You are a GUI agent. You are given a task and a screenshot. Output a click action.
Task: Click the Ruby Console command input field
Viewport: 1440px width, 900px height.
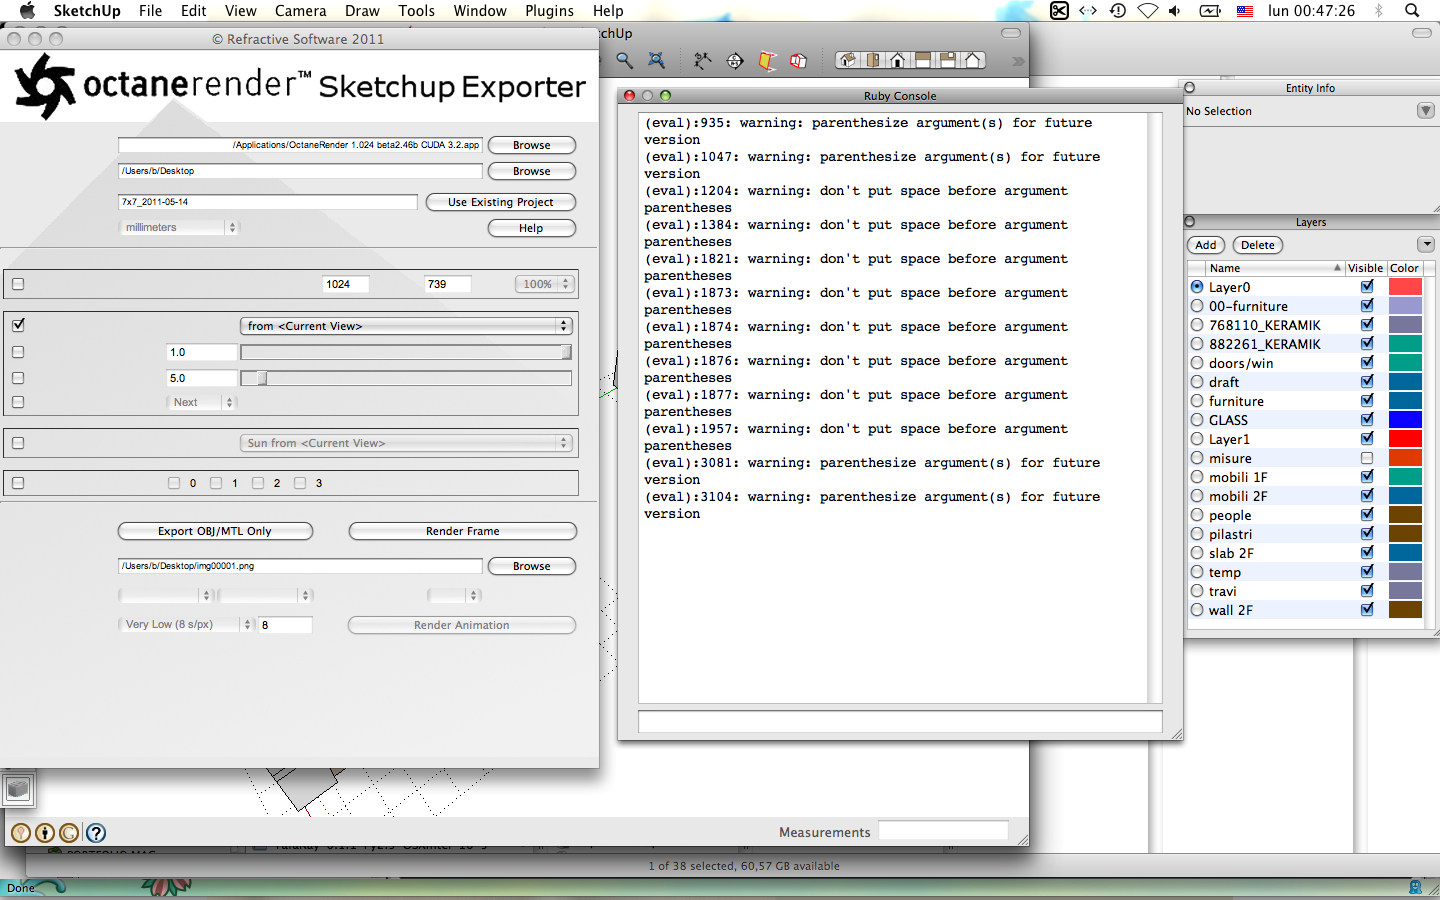pos(900,721)
